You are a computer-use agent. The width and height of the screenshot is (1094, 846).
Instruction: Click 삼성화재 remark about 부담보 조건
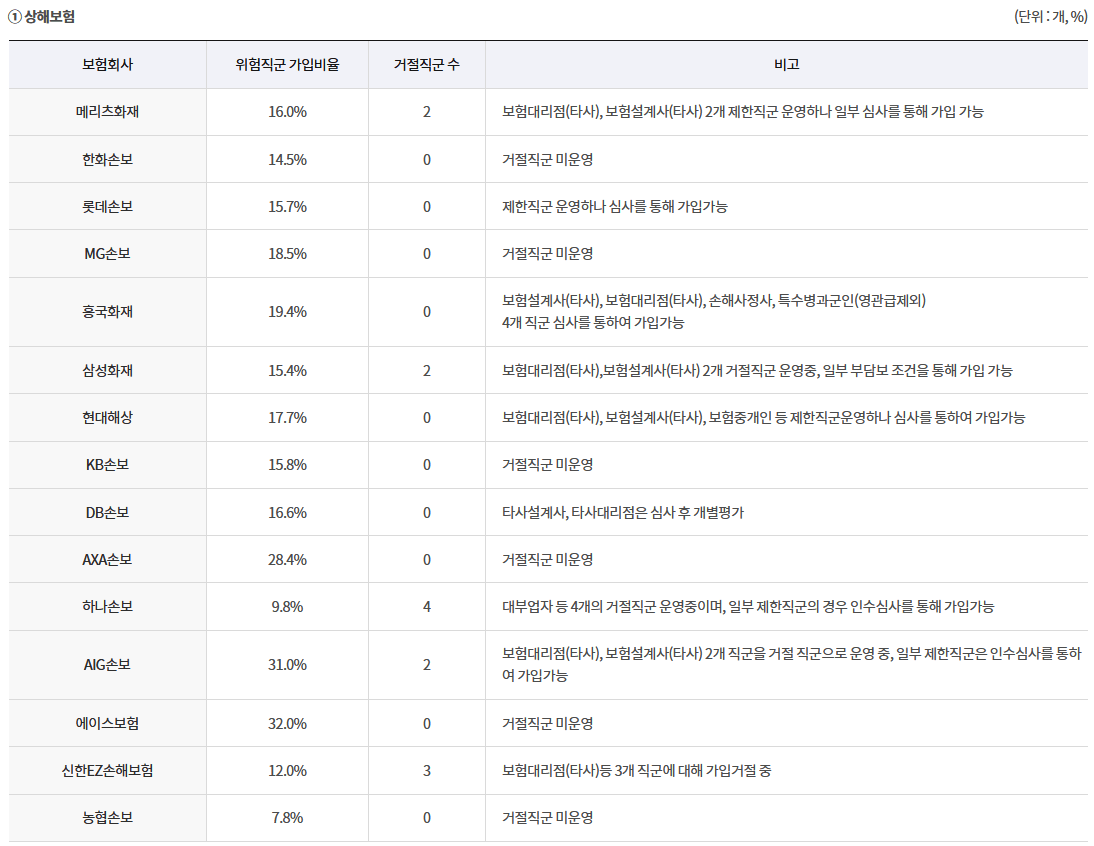757,370
